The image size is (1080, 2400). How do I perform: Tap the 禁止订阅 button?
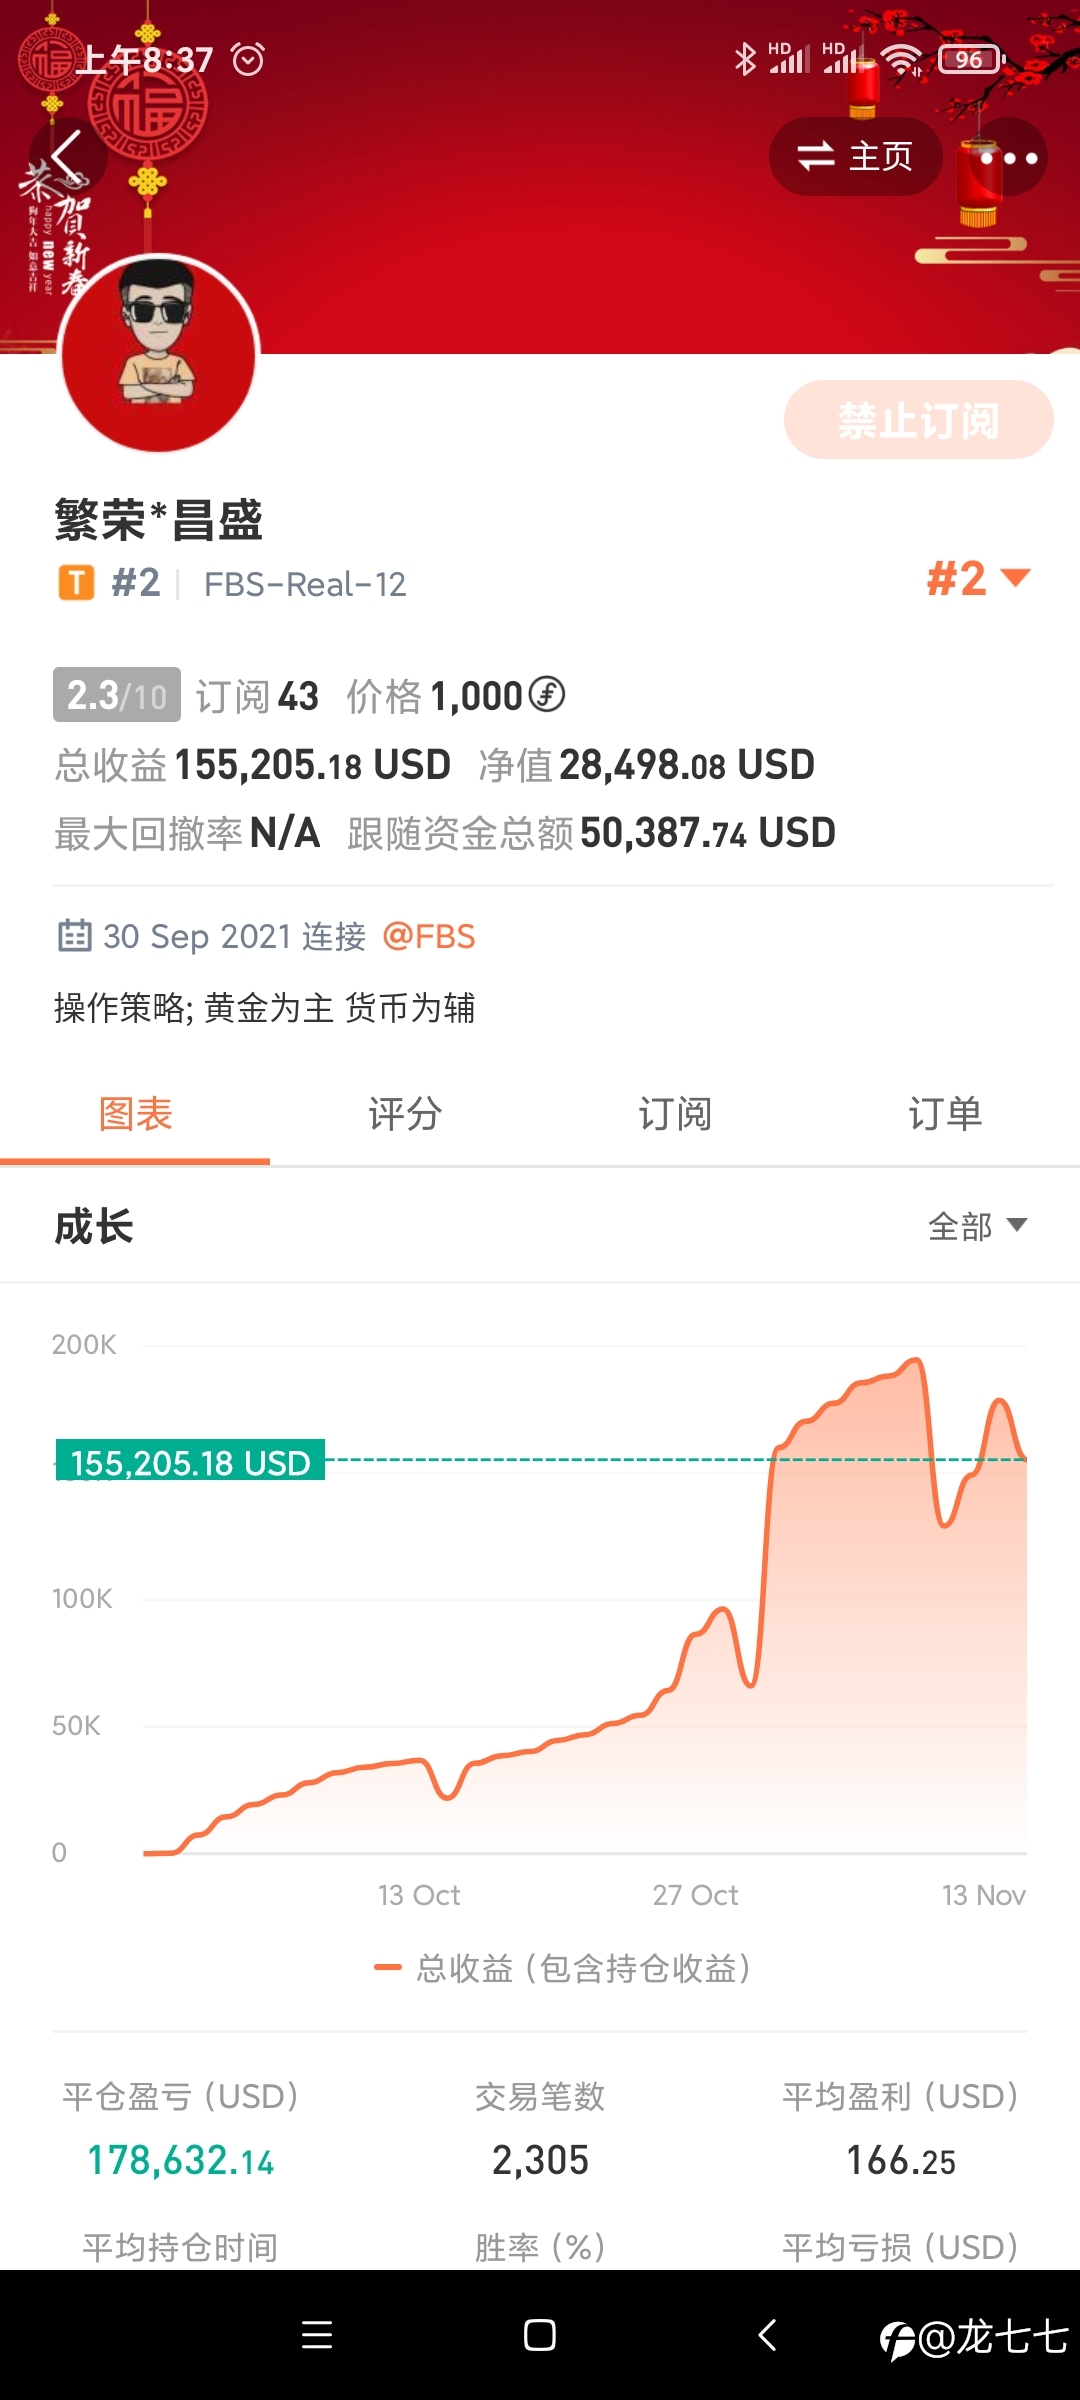(x=918, y=420)
